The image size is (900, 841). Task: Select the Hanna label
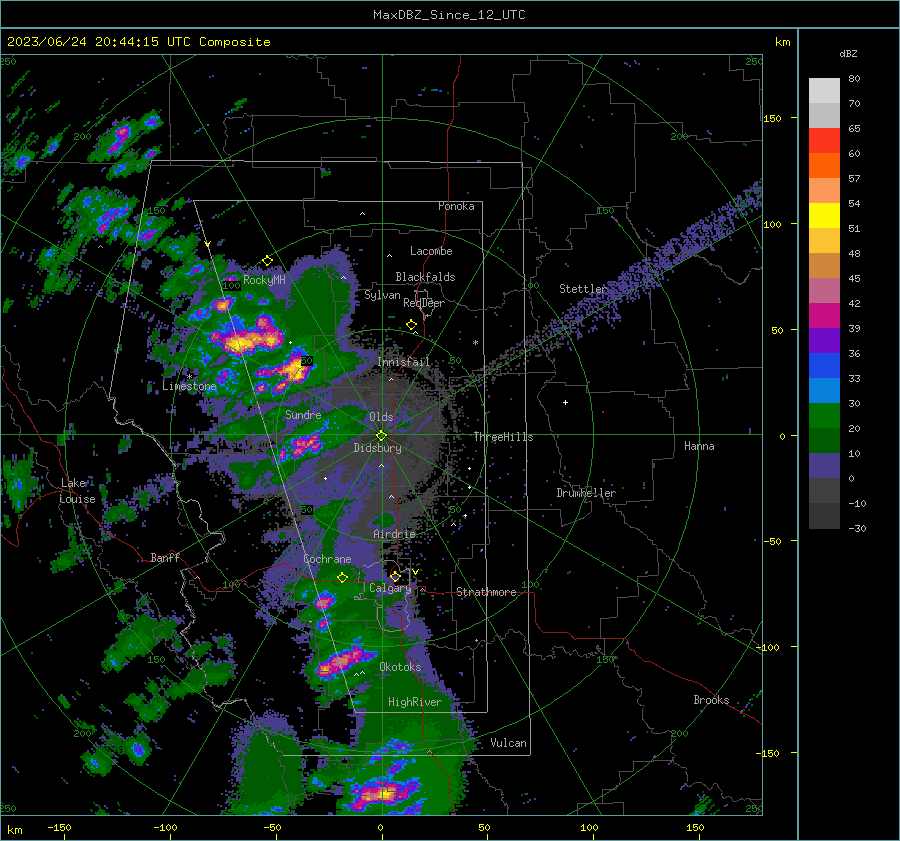[x=699, y=446]
